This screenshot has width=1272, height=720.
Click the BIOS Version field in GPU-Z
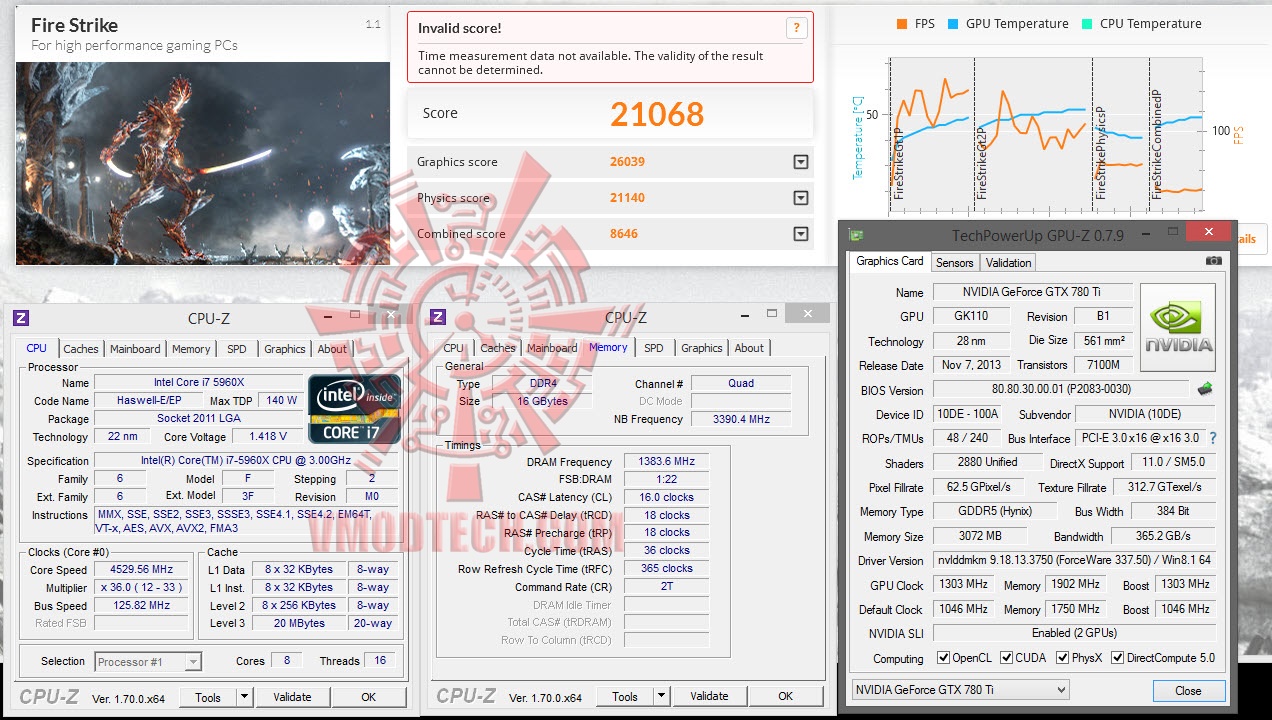(1062, 390)
